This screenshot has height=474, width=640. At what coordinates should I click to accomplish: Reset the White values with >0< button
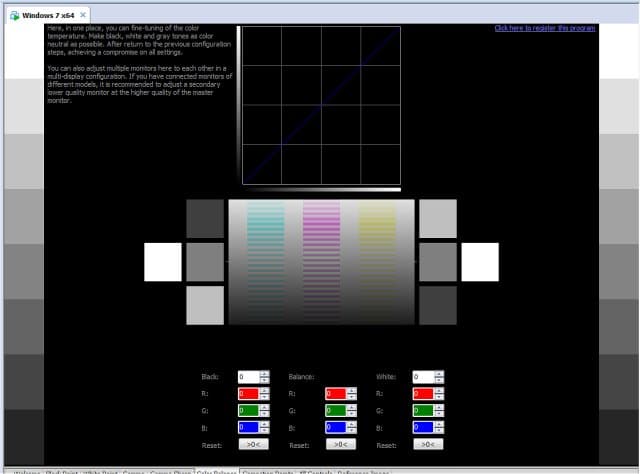[428, 444]
